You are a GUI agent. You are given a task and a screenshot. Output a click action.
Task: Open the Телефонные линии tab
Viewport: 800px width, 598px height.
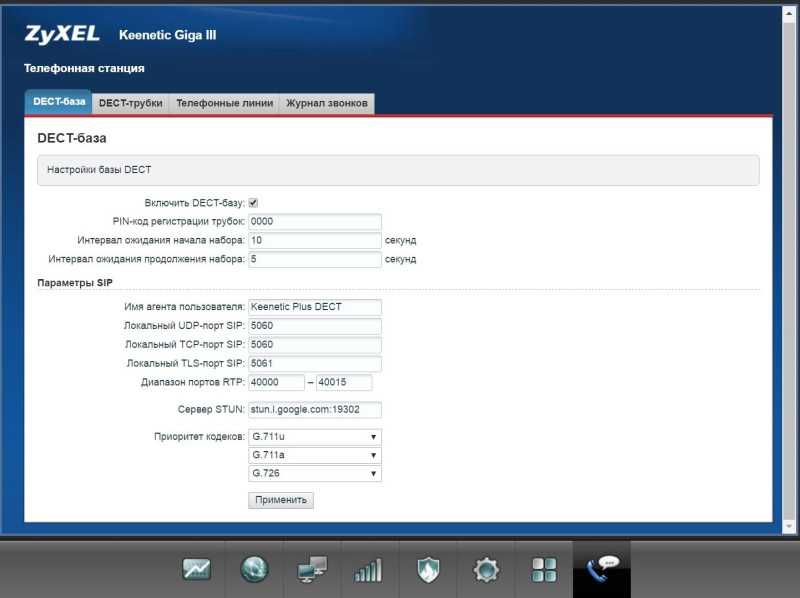click(x=224, y=103)
